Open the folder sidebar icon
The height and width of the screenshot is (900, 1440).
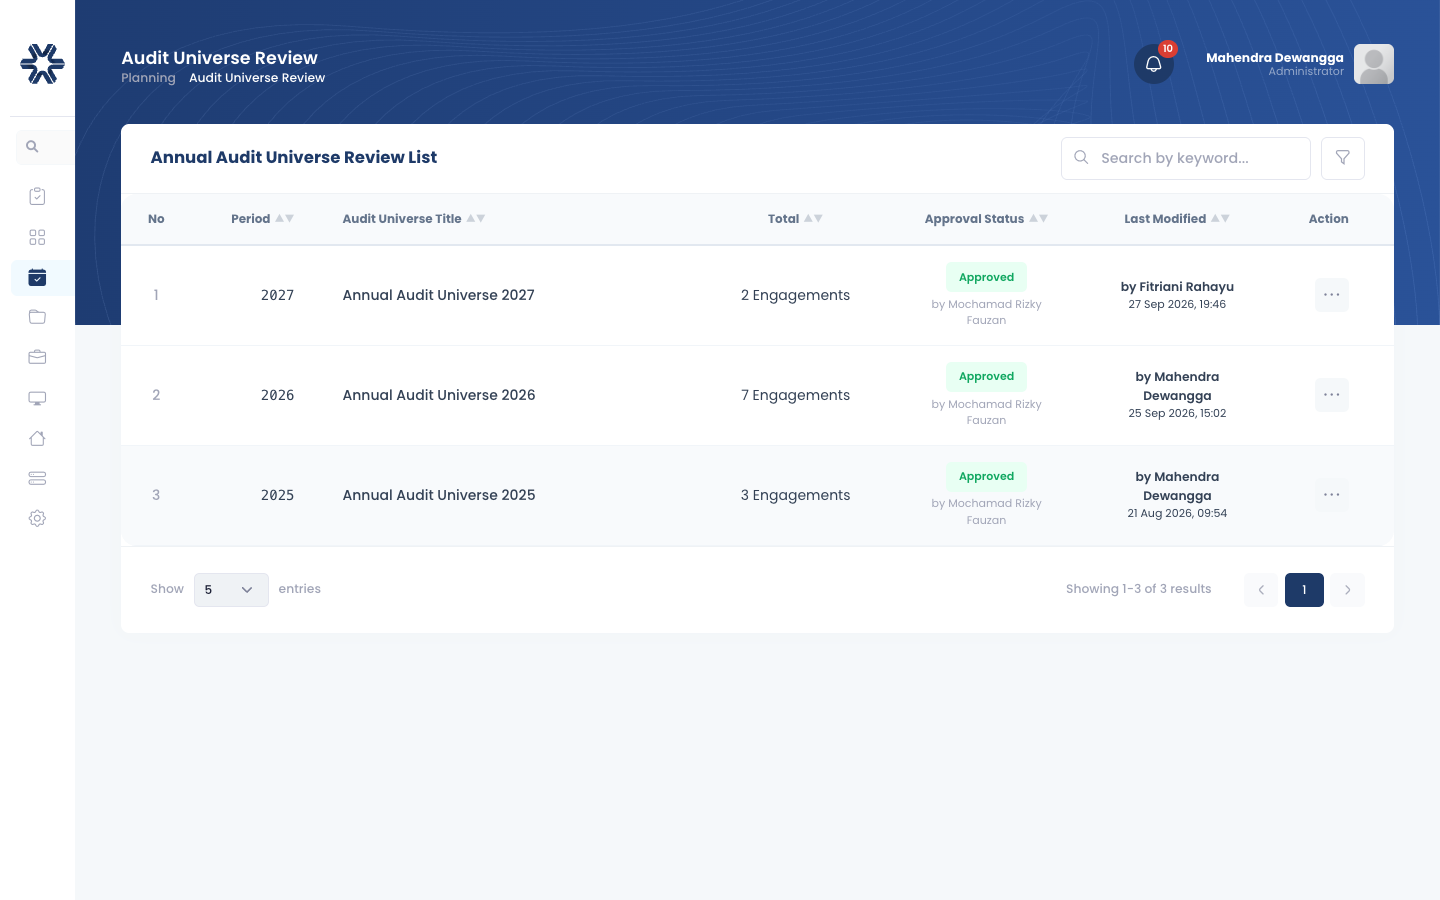(37, 317)
